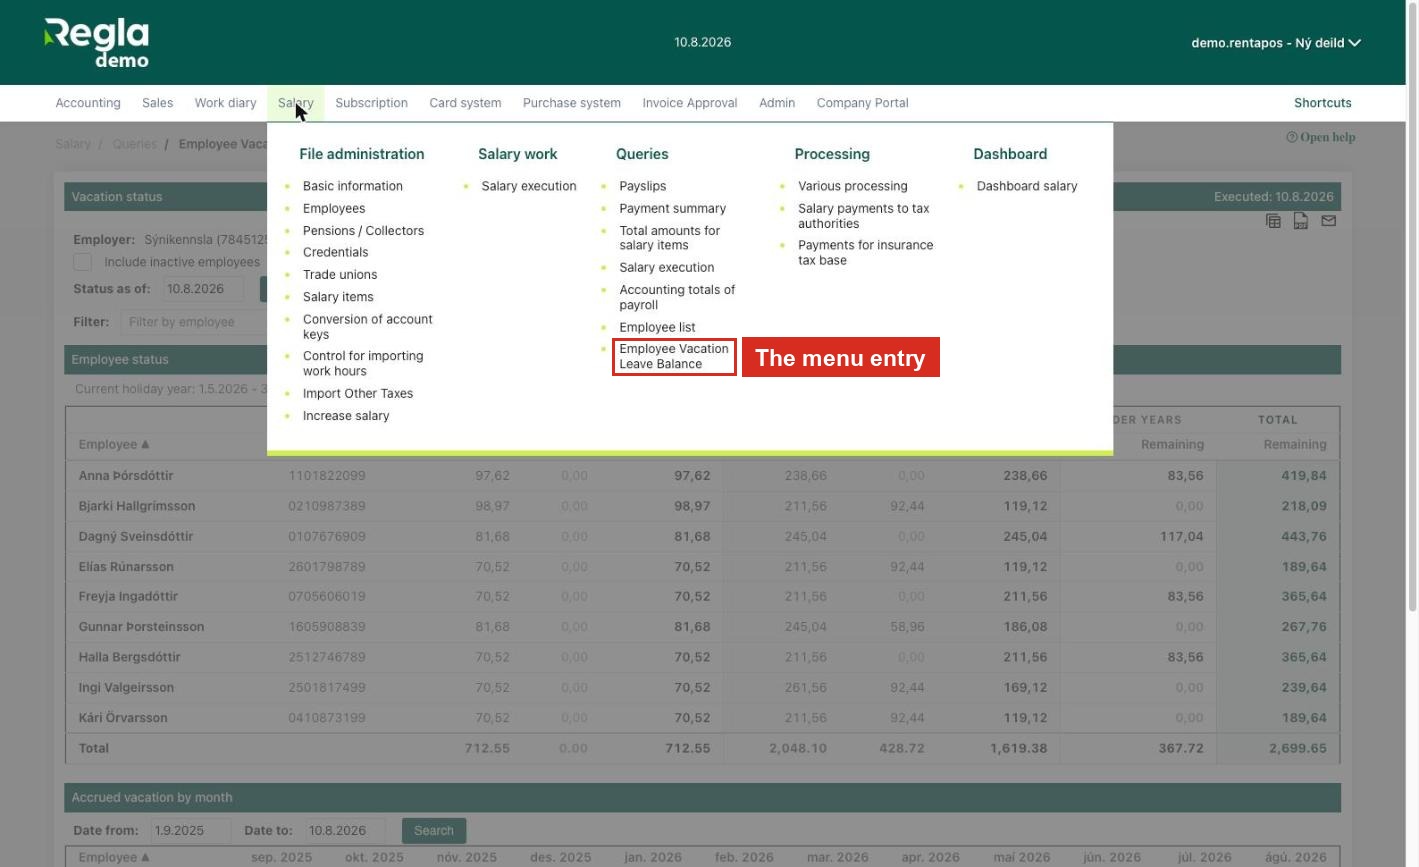Select Payslips under Queries
Screen dimensions: 1419x867
tap(642, 186)
